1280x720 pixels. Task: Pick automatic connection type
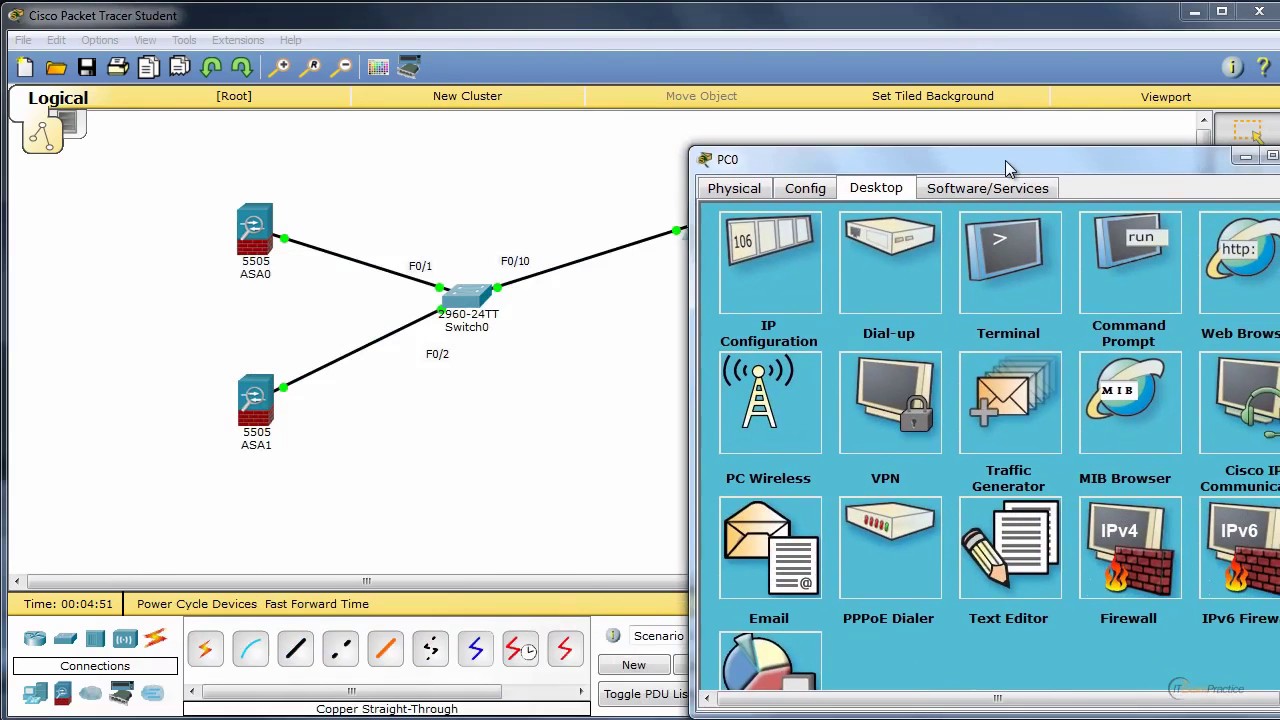[x=205, y=649]
